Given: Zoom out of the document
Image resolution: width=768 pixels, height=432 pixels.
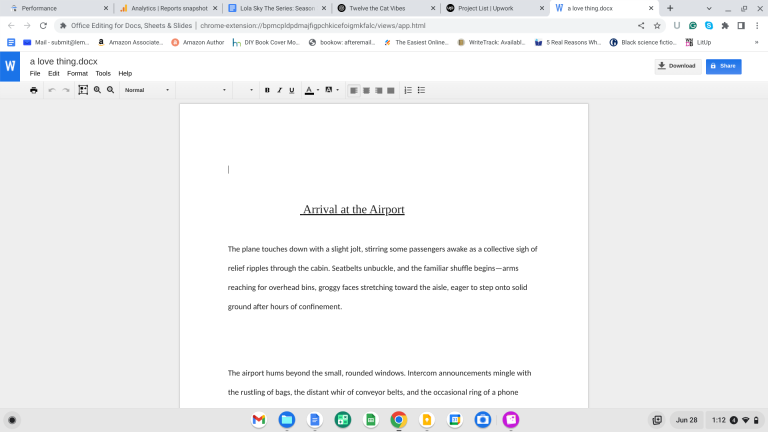Looking at the screenshot, I should tap(111, 90).
